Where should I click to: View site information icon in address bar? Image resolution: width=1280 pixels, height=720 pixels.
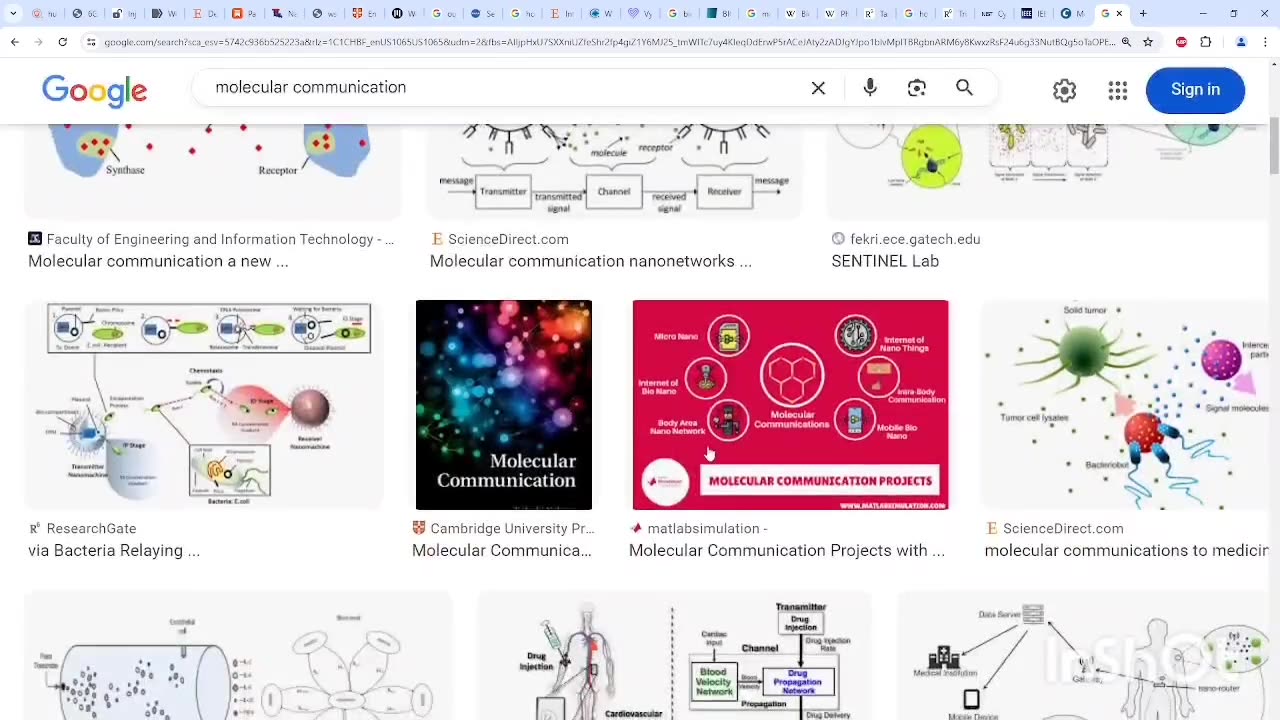[x=91, y=42]
